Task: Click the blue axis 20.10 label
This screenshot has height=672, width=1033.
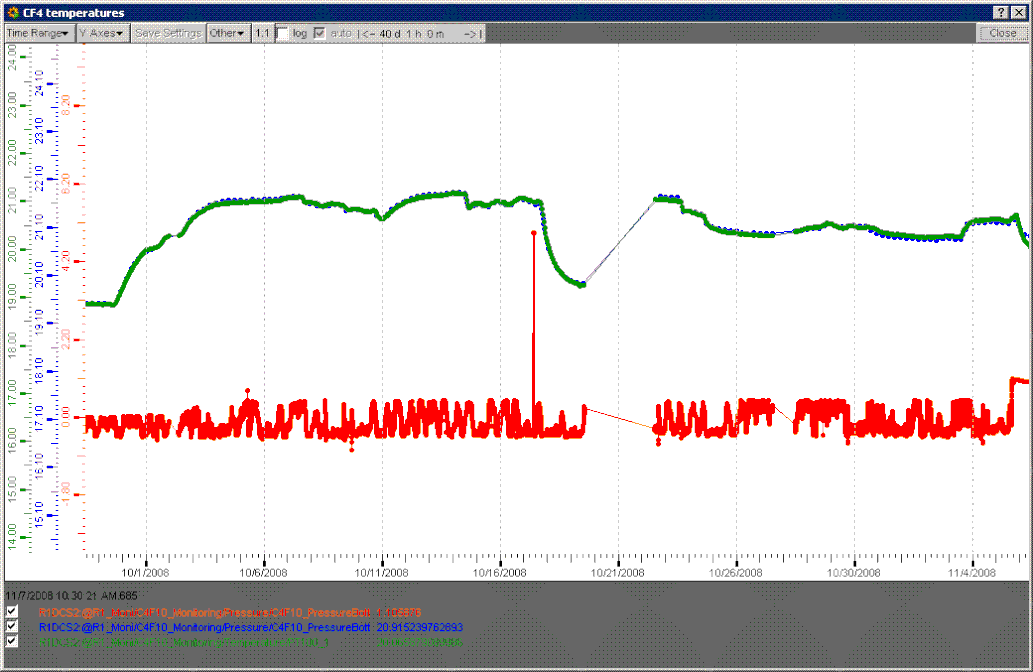Action: point(40,275)
